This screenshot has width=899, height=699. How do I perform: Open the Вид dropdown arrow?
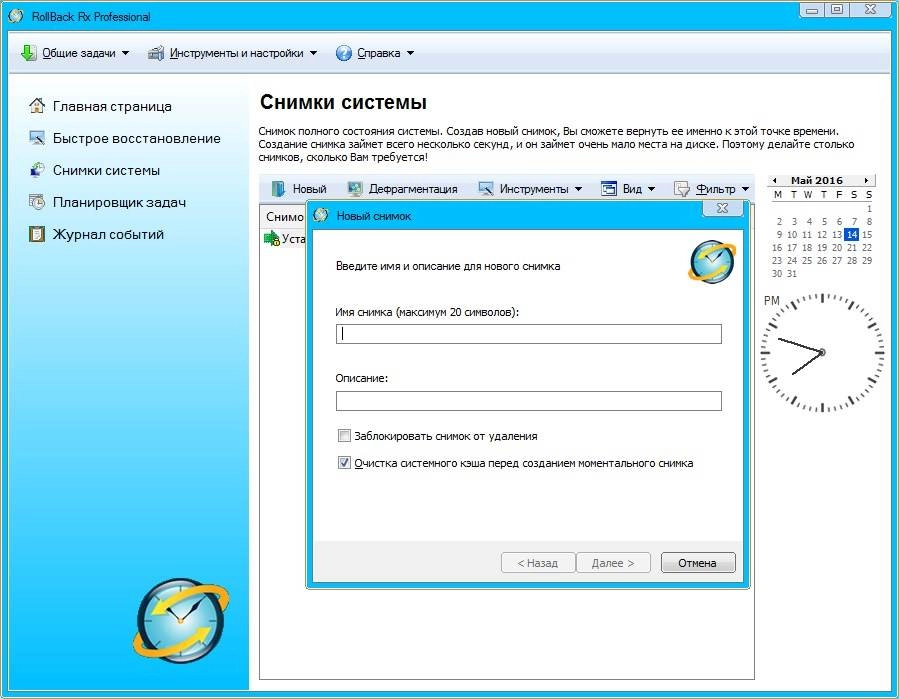point(651,189)
